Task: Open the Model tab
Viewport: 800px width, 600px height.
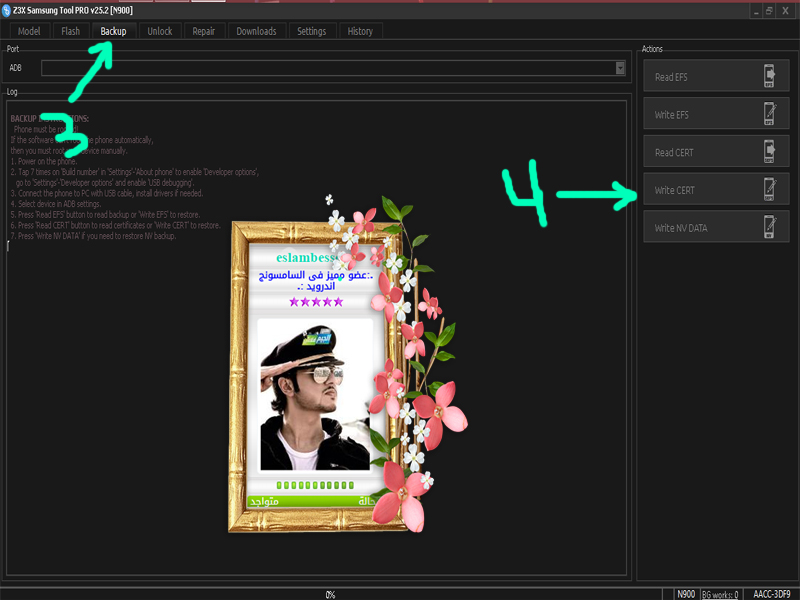Action: [29, 31]
